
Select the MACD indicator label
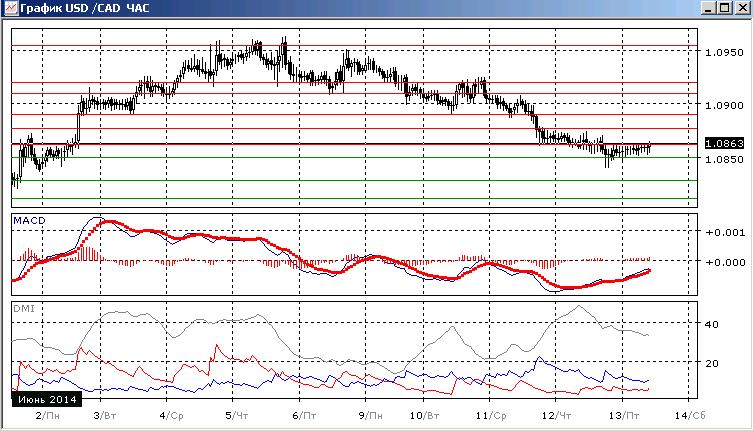pyautogui.click(x=29, y=221)
